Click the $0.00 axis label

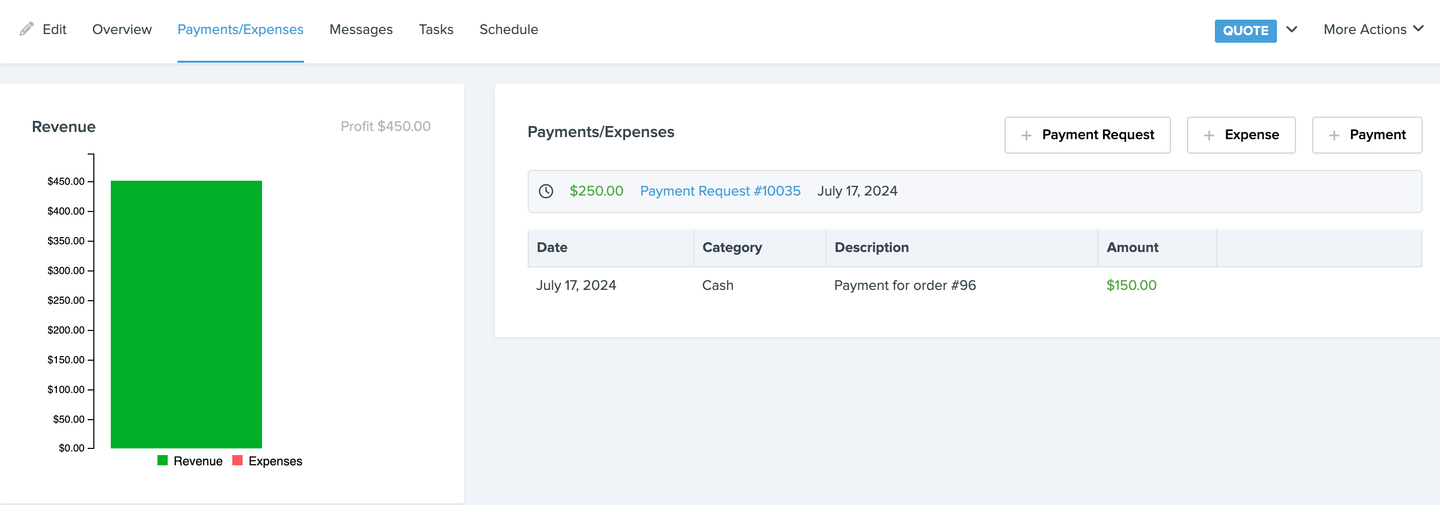72,448
